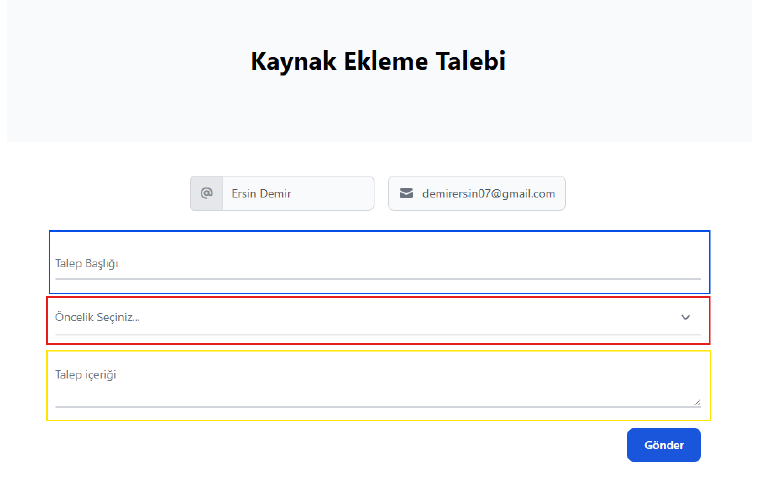Viewport: 776px width, 501px height.
Task: Click the gray header banner area
Action: click(380, 71)
